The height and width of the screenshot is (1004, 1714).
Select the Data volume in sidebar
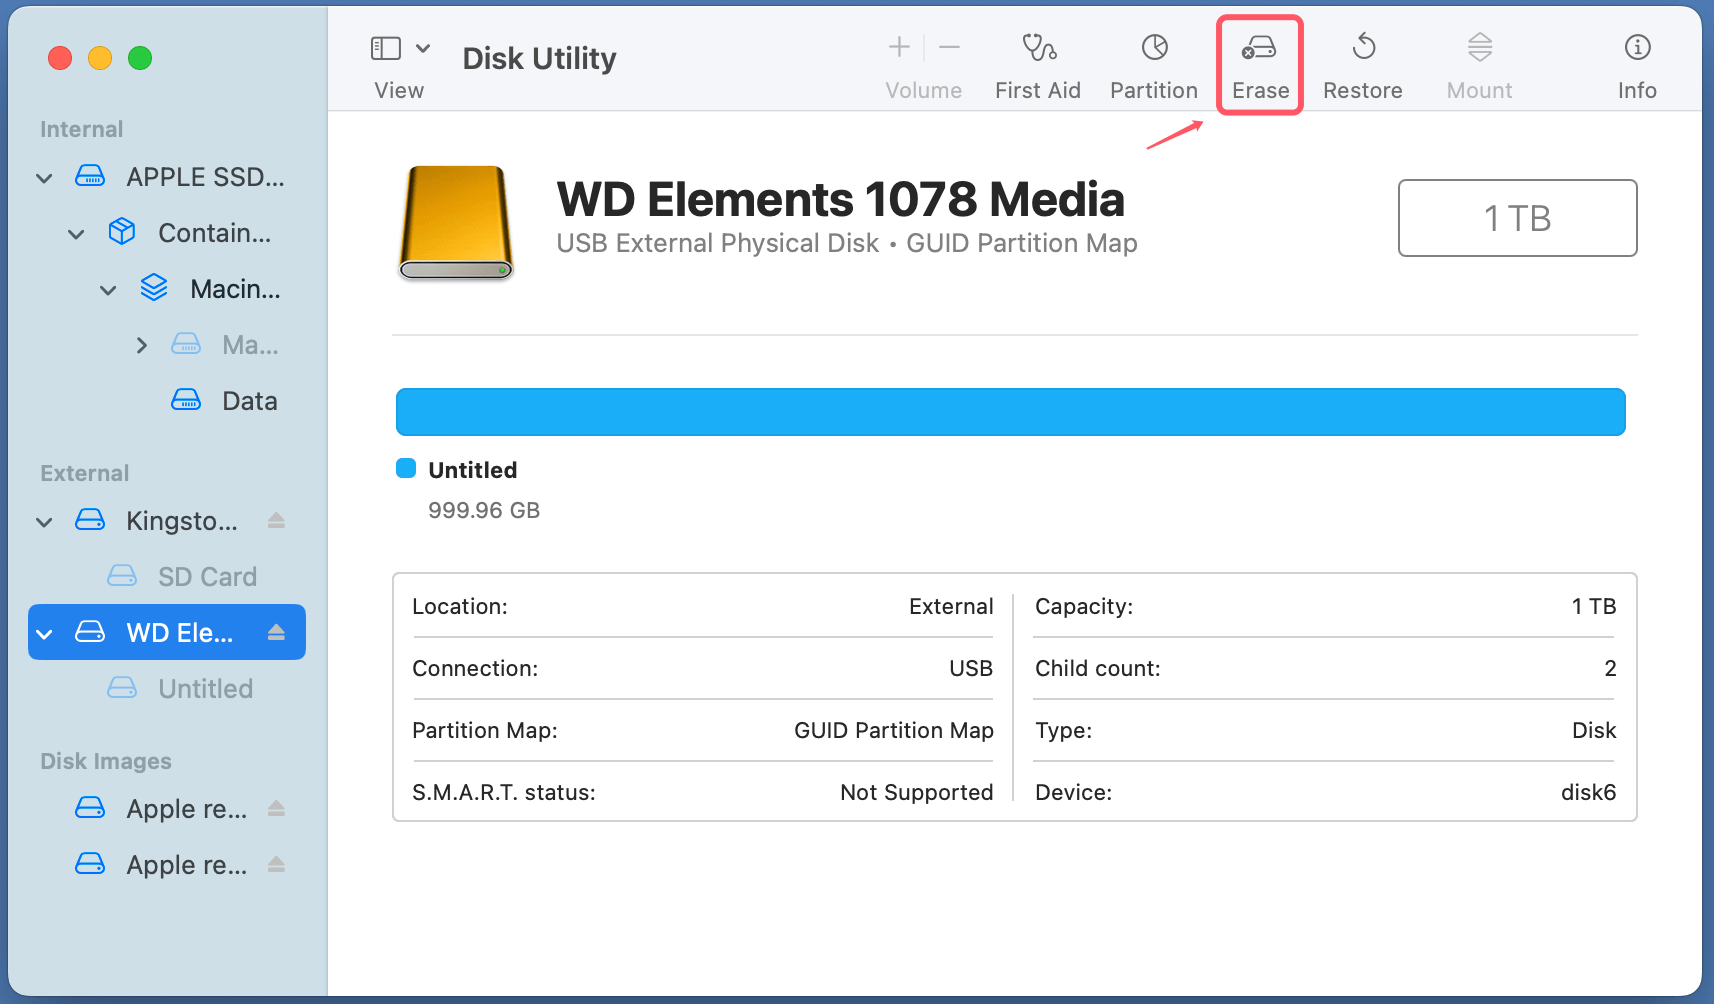[x=248, y=400]
